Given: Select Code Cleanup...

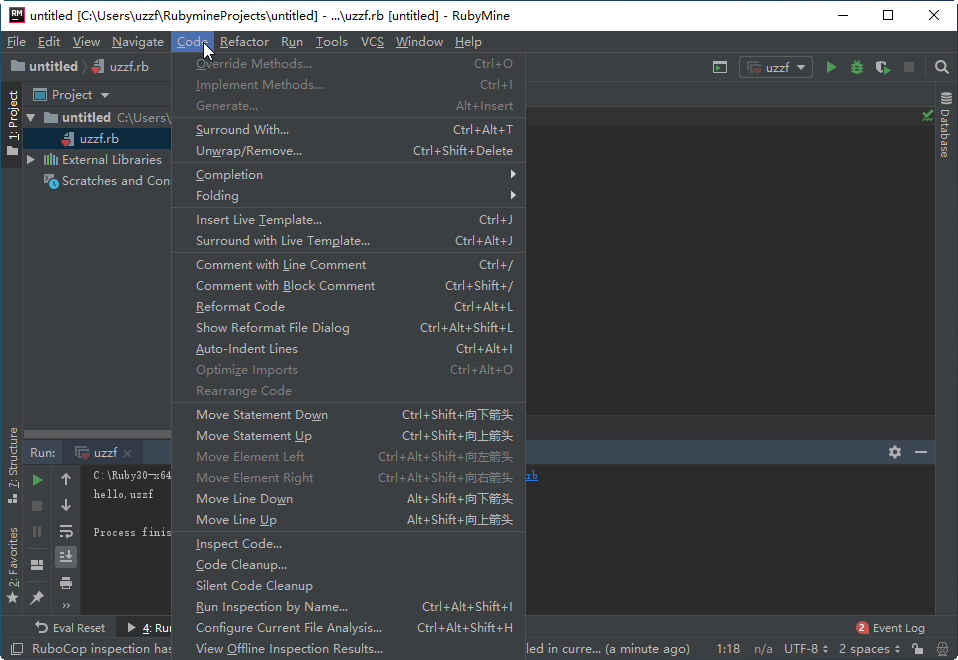Looking at the screenshot, I should [x=348, y=565].
